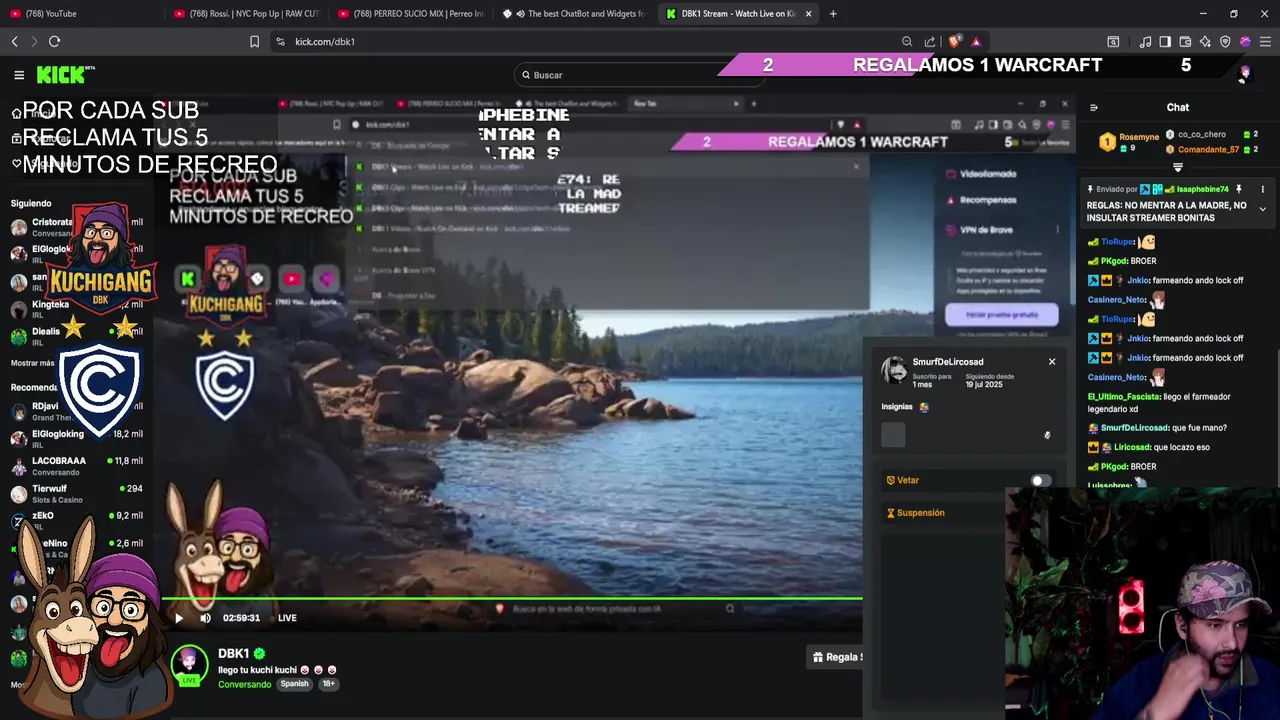Open the media control music note icon
The width and height of the screenshot is (1280, 720).
(1145, 41)
